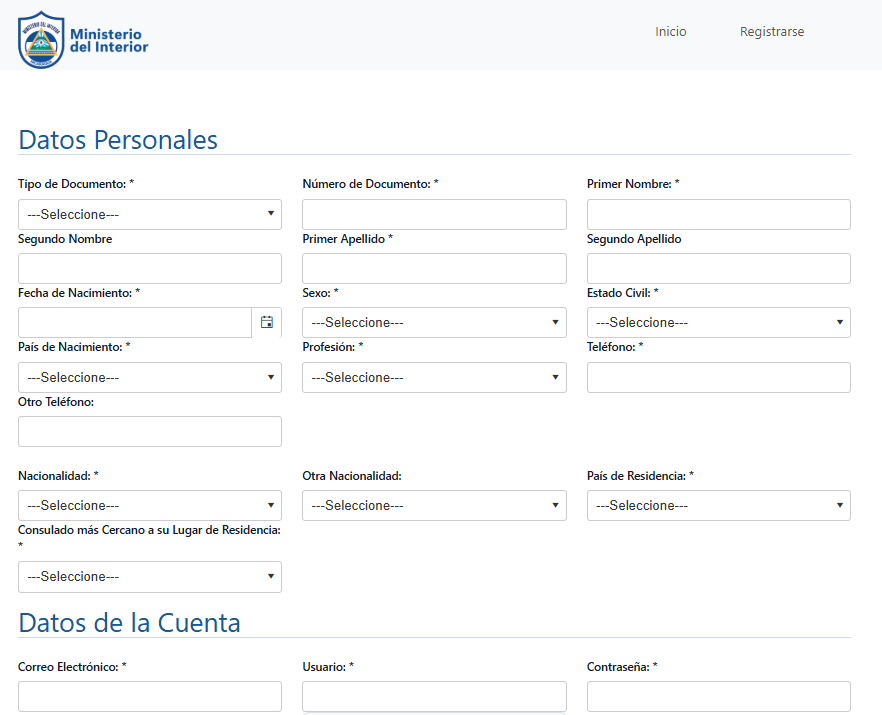Click into the Primer Nombre field
882x715 pixels.
[719, 214]
